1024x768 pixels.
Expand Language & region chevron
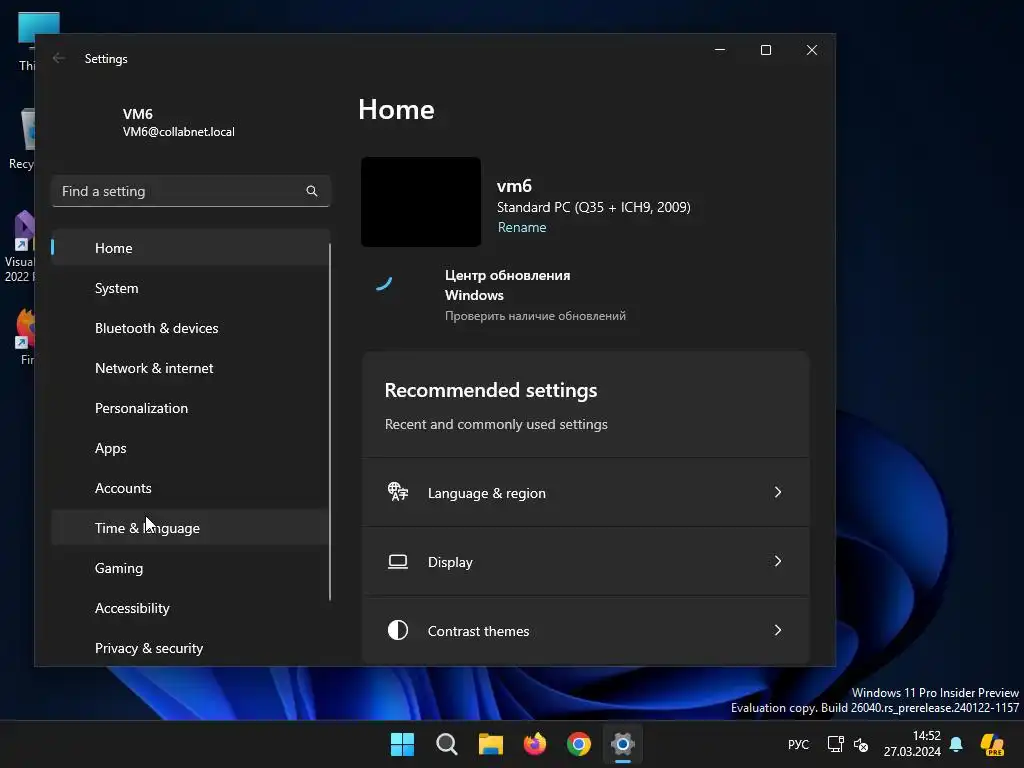pyautogui.click(x=778, y=492)
